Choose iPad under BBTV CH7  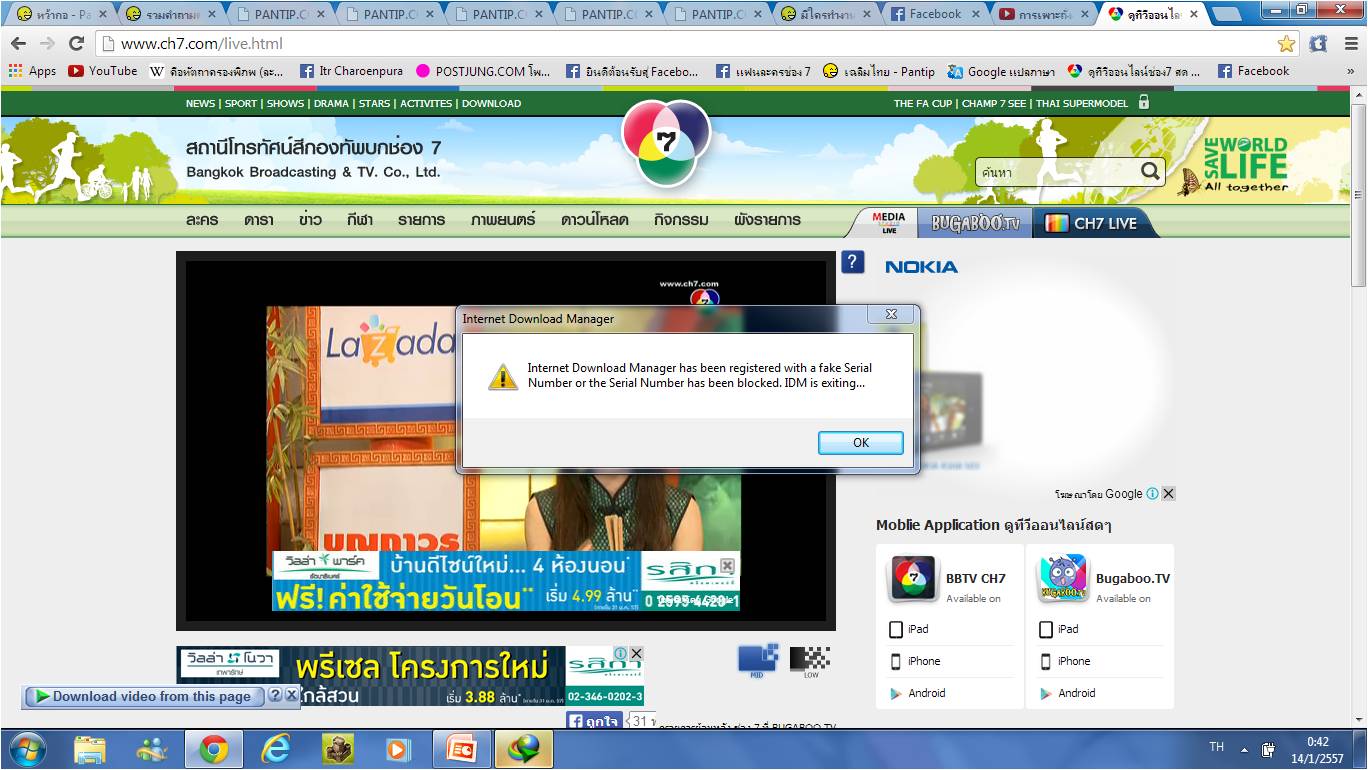[x=909, y=629]
